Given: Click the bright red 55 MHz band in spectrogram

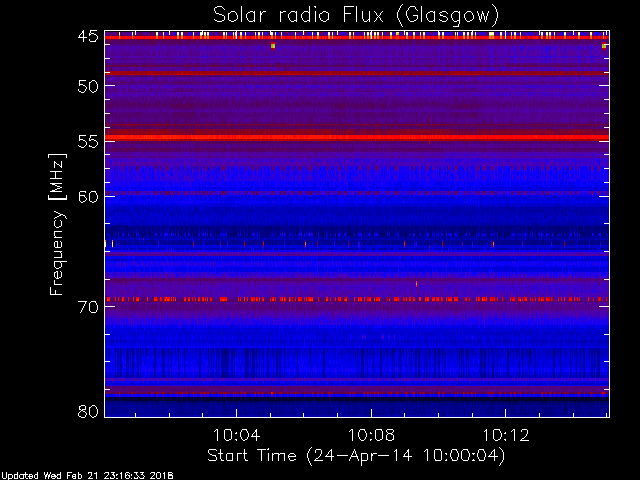Looking at the screenshot, I should (x=357, y=138).
